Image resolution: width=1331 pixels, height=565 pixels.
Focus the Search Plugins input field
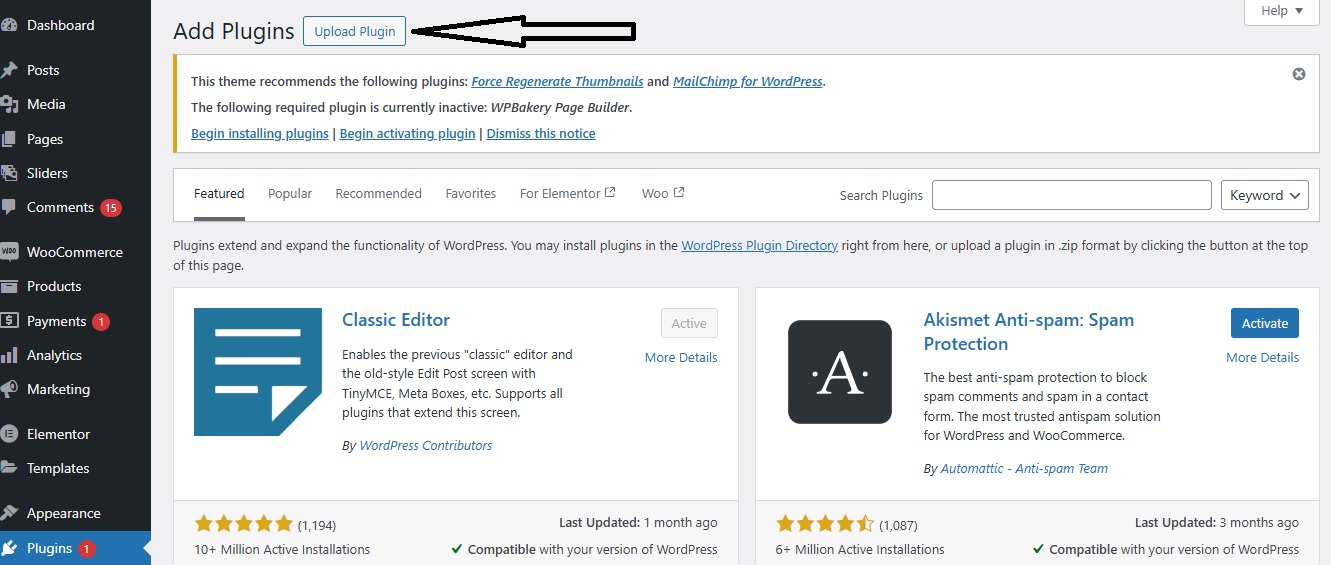click(1072, 195)
